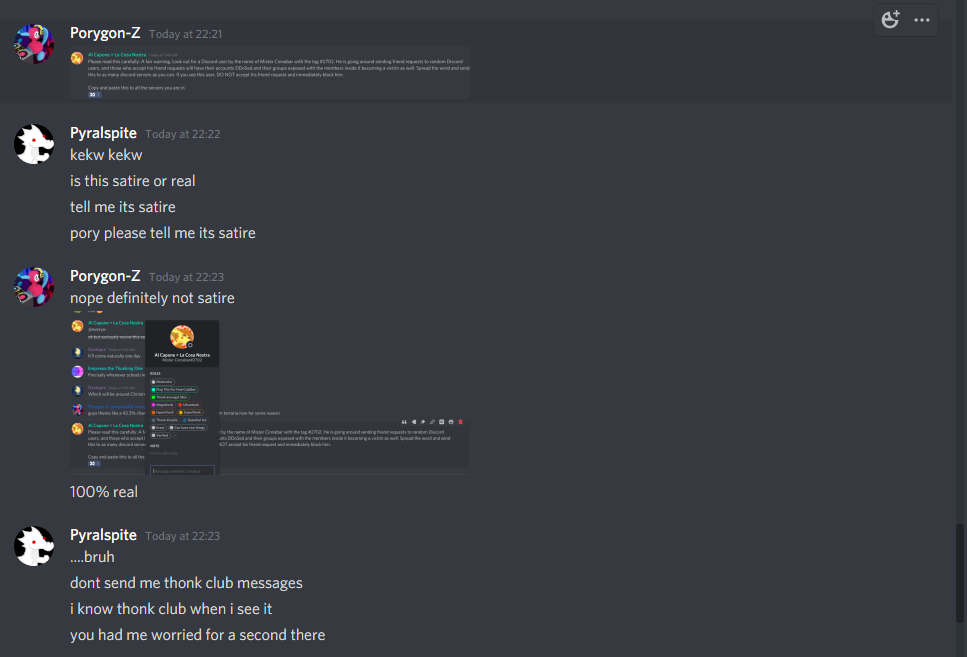Viewport: 967px width, 657px height.
Task: Open Pyralspite's avatar beside '....bruh' message
Action: [x=34, y=546]
